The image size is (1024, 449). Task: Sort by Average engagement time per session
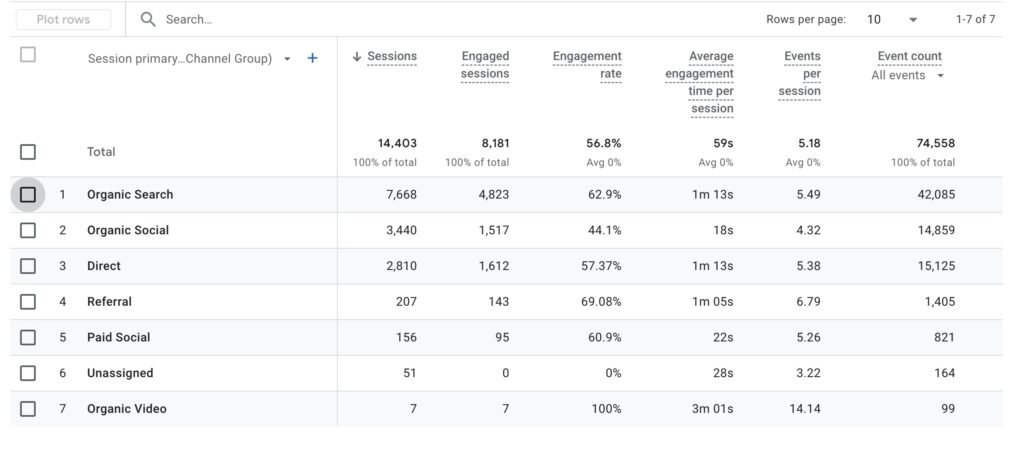pos(699,83)
